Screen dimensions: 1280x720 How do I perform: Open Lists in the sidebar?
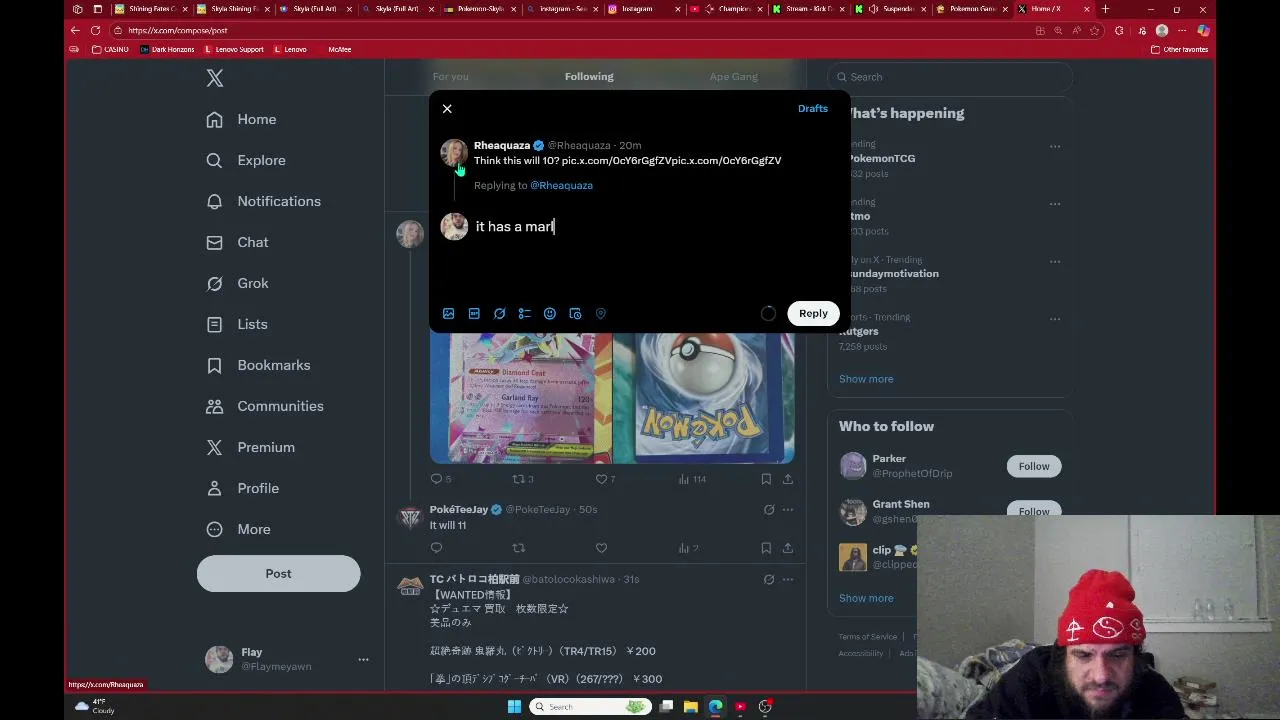237,324
